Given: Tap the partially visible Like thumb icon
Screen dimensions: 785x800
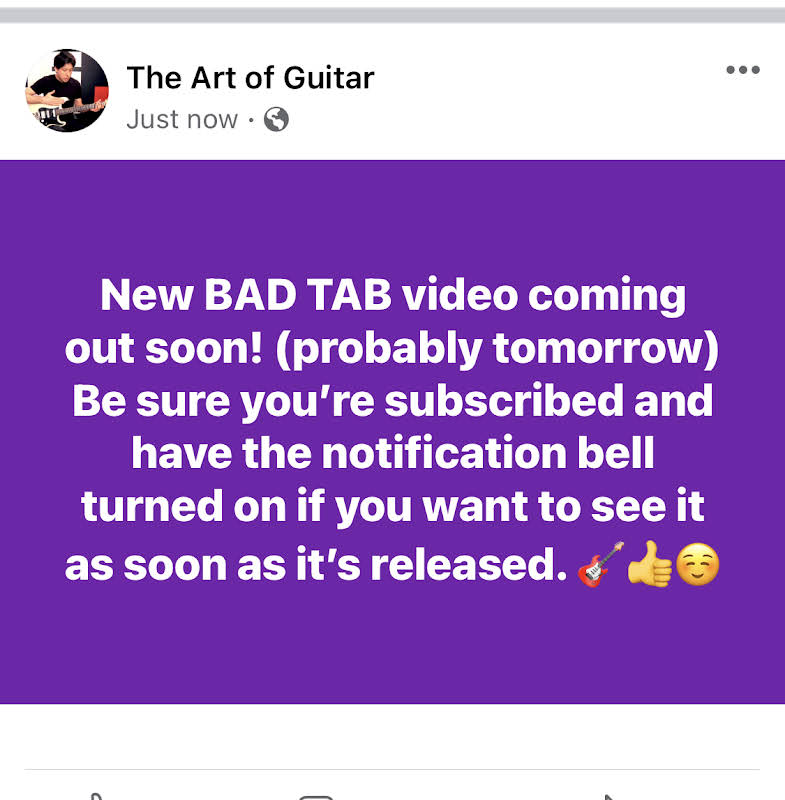Looking at the screenshot, I should (x=96, y=796).
